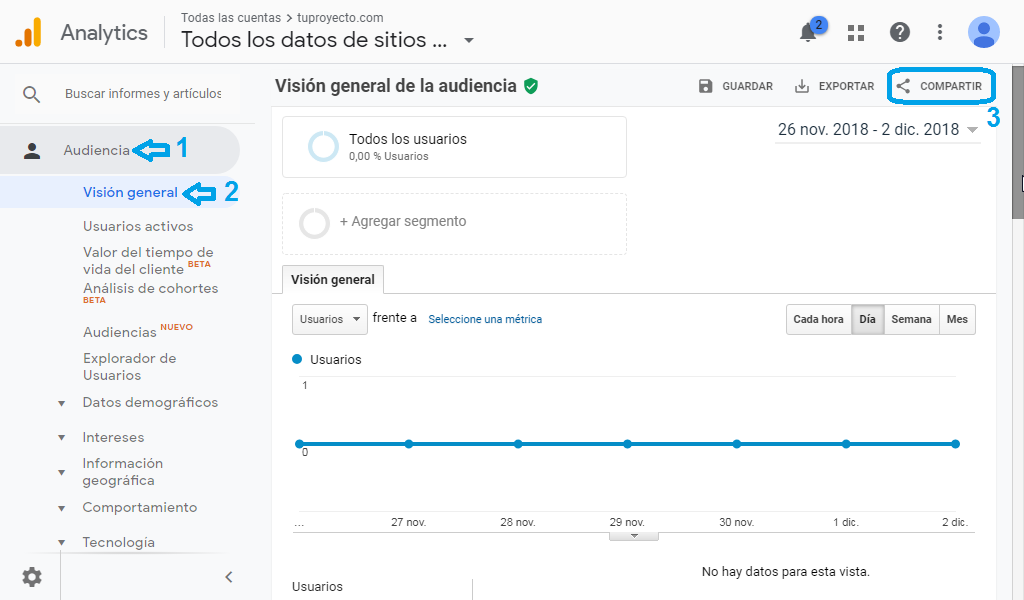This screenshot has height=600, width=1024.
Task: Open the Admin settings gear icon
Action: (x=32, y=577)
